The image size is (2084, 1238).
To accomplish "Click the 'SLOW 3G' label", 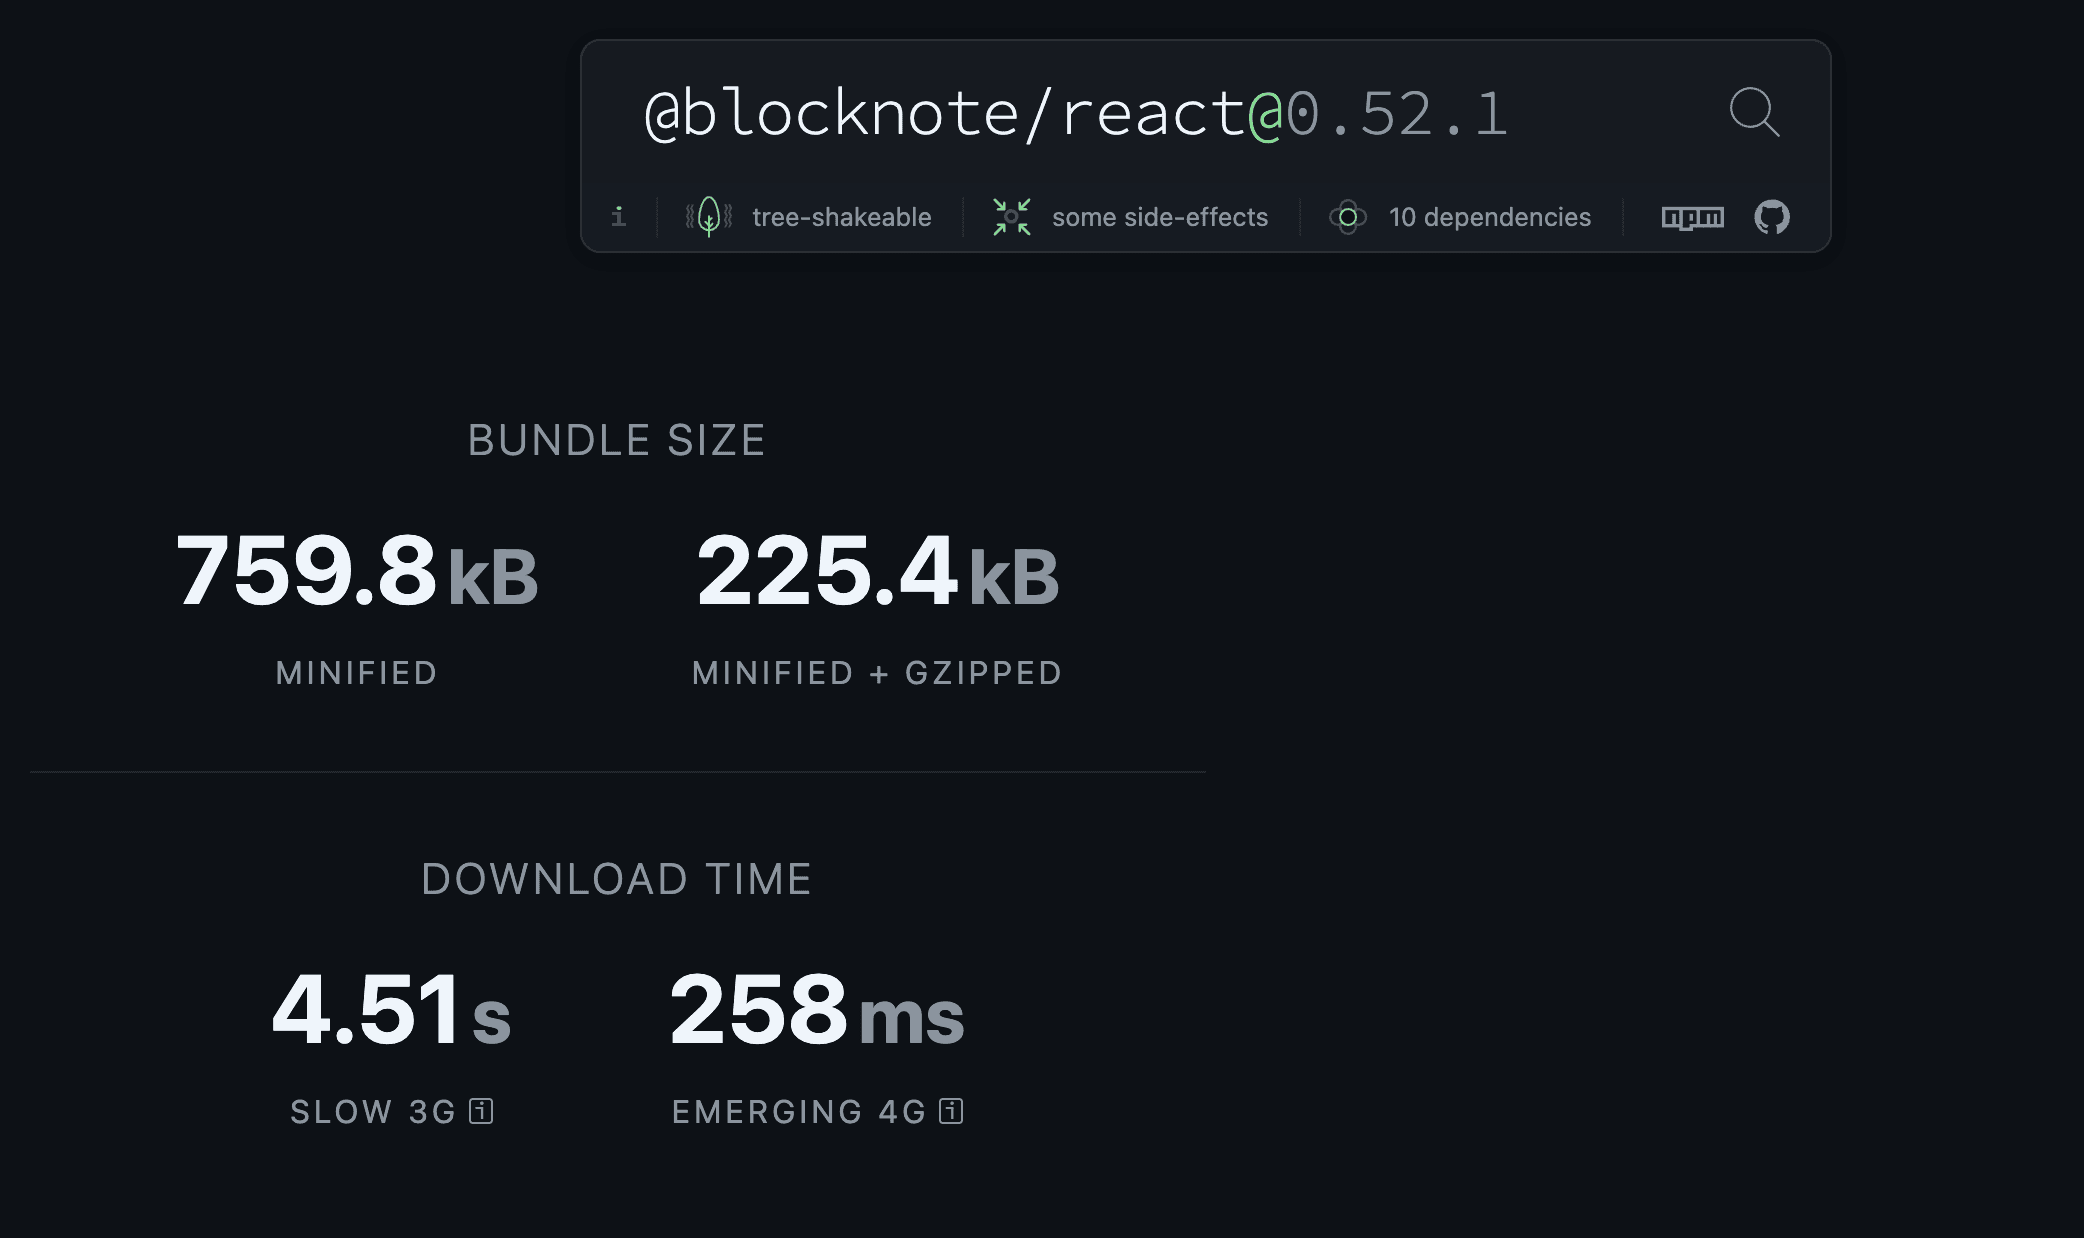I will click(x=373, y=1112).
